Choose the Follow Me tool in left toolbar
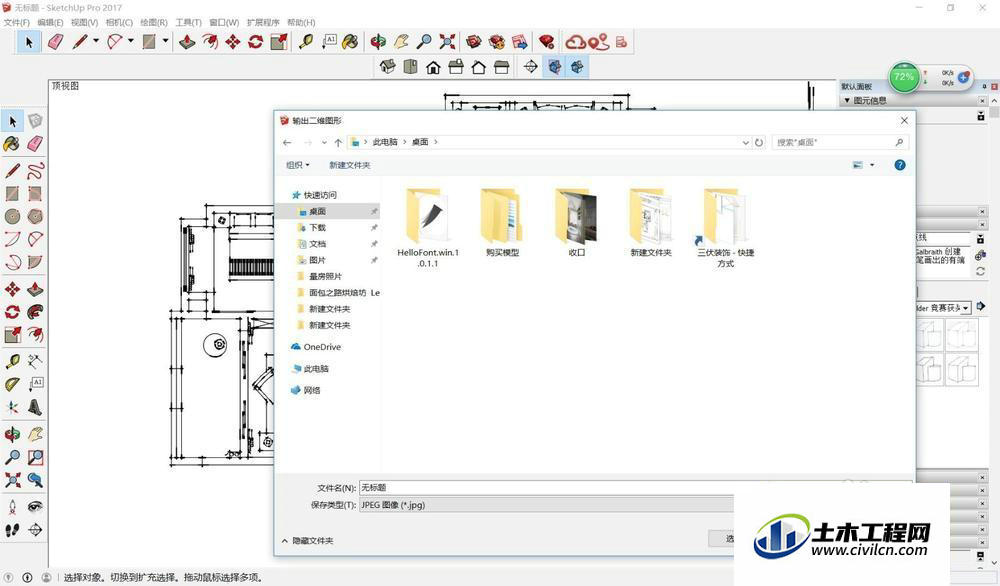 click(x=36, y=312)
